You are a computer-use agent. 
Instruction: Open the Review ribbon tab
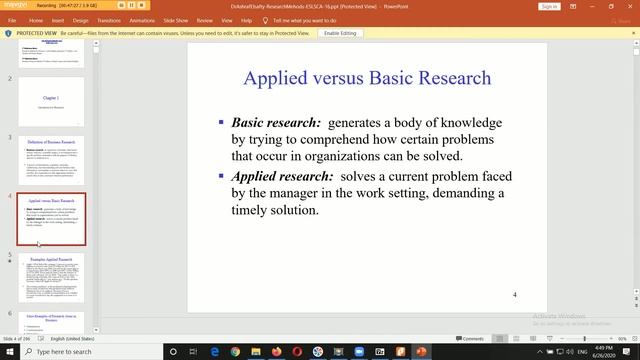click(204, 20)
